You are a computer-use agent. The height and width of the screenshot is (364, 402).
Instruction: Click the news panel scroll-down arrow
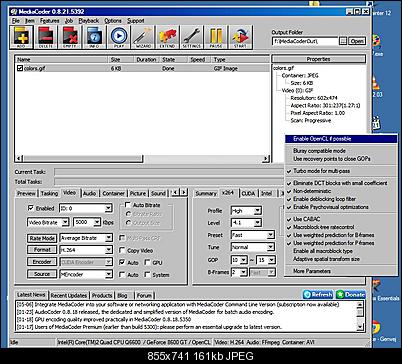tap(360, 327)
